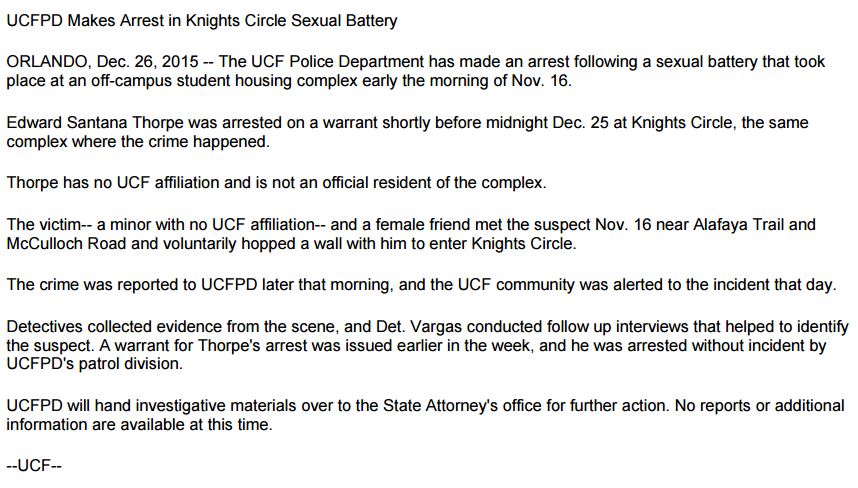
Task: Click the closing '--UCF--' marker
Action: pos(35,466)
